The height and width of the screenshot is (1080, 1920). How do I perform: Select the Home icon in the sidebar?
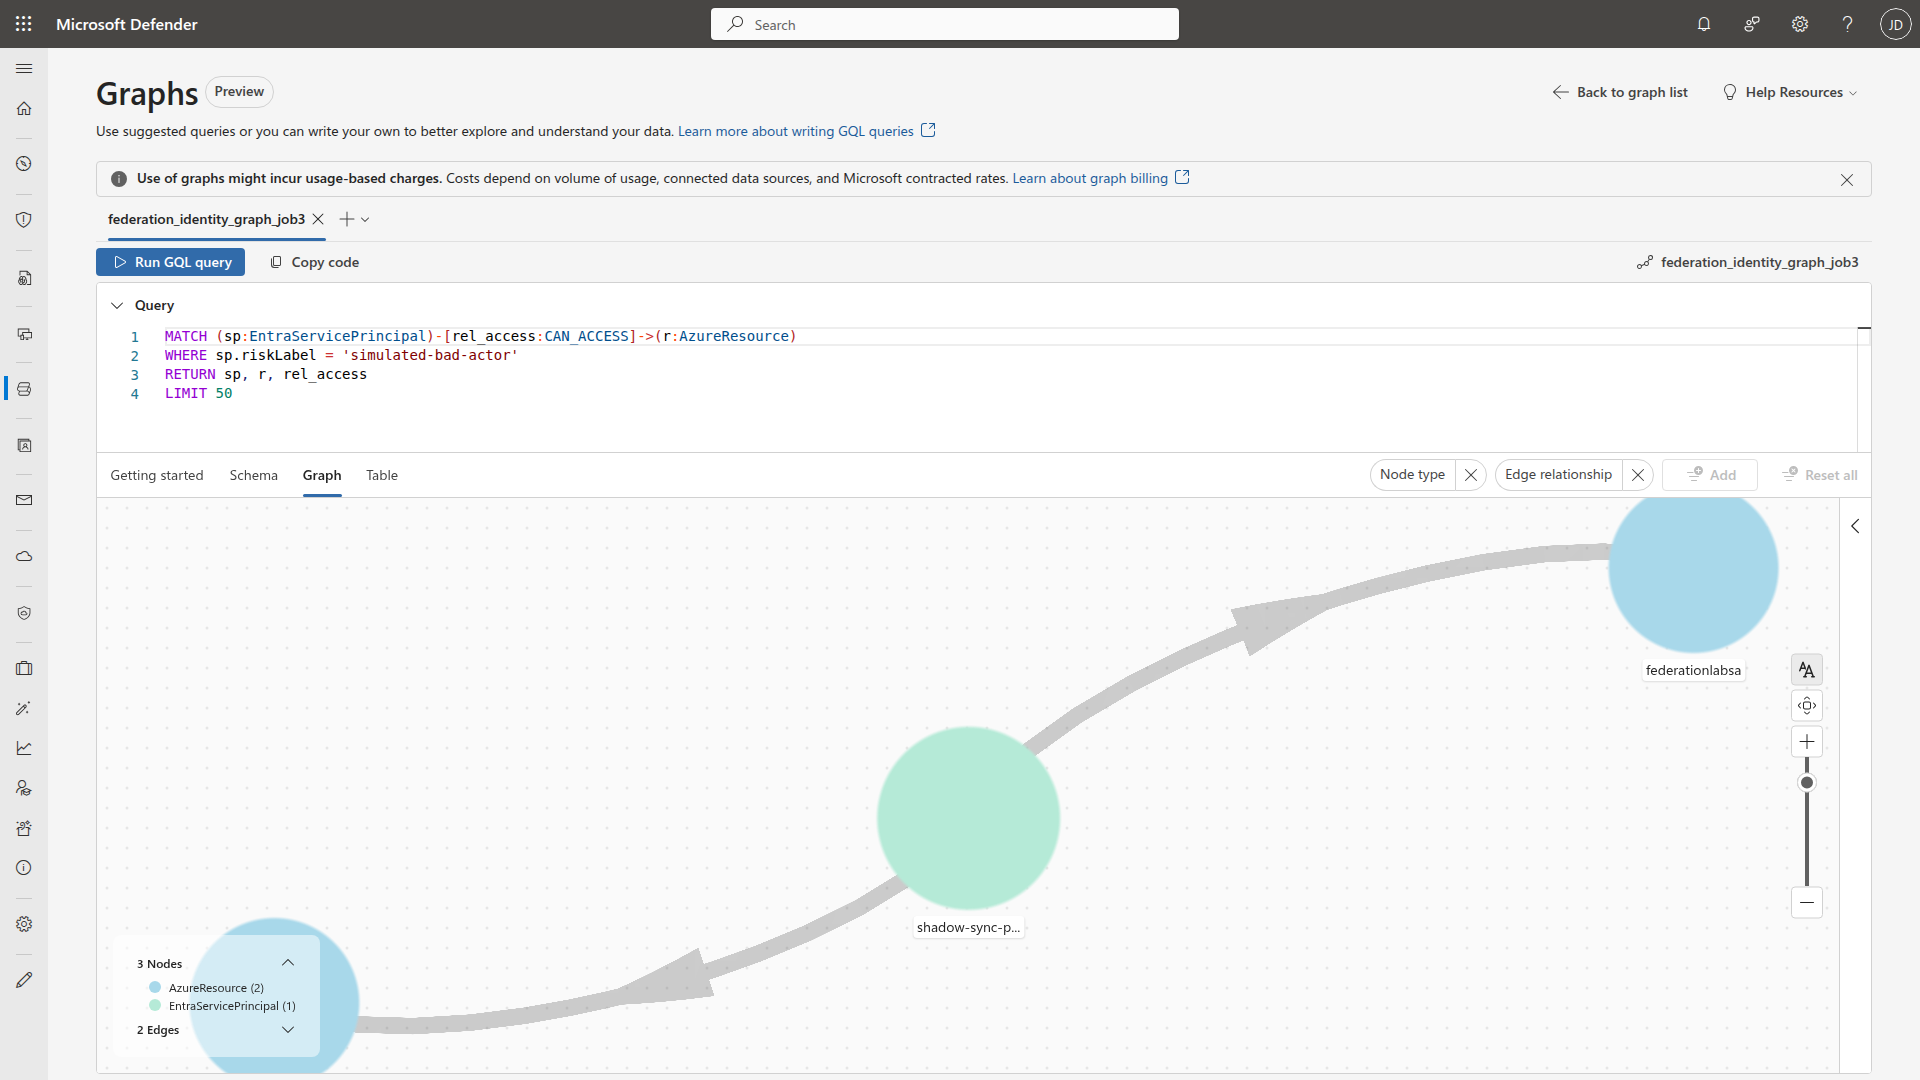point(23,109)
